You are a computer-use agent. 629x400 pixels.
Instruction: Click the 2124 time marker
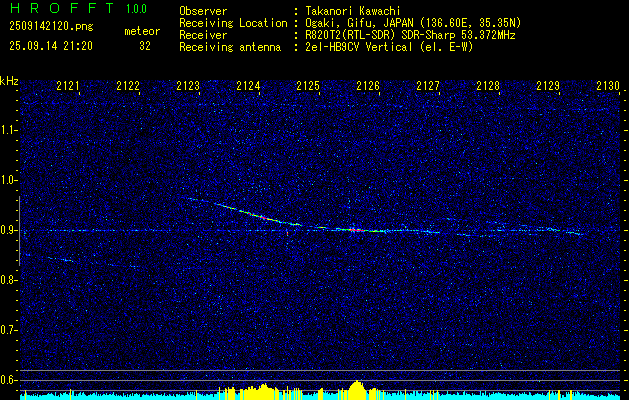[x=248, y=85]
